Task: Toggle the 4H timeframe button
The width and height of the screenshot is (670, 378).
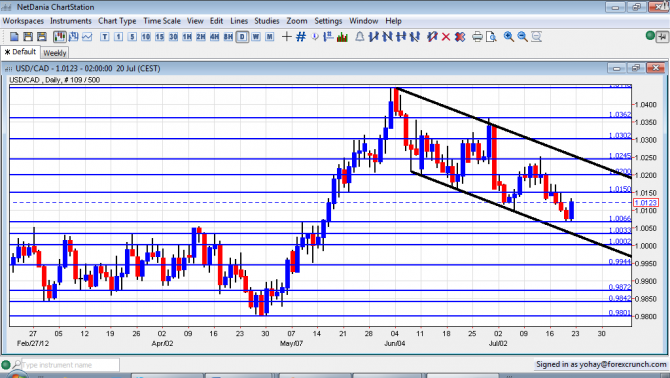Action: pyautogui.click(x=215, y=37)
